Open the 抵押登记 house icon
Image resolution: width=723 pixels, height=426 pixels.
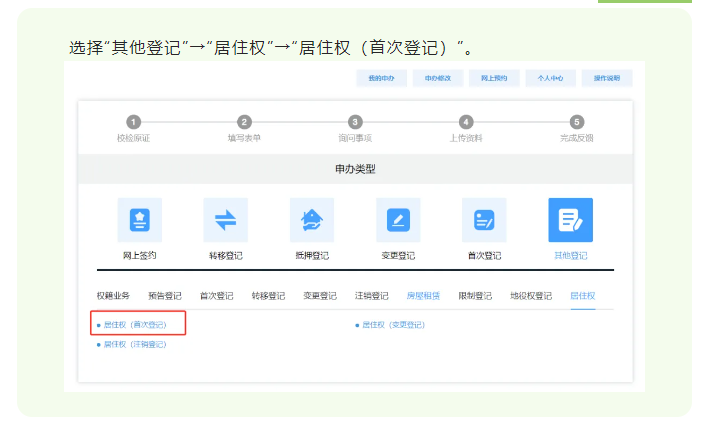coord(312,220)
